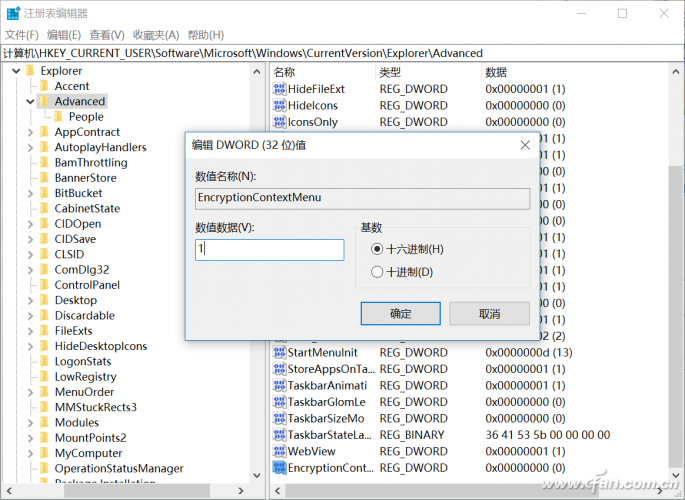Expand the AppContract tree node
Viewport: 685px width, 500px height.
pyautogui.click(x=30, y=132)
